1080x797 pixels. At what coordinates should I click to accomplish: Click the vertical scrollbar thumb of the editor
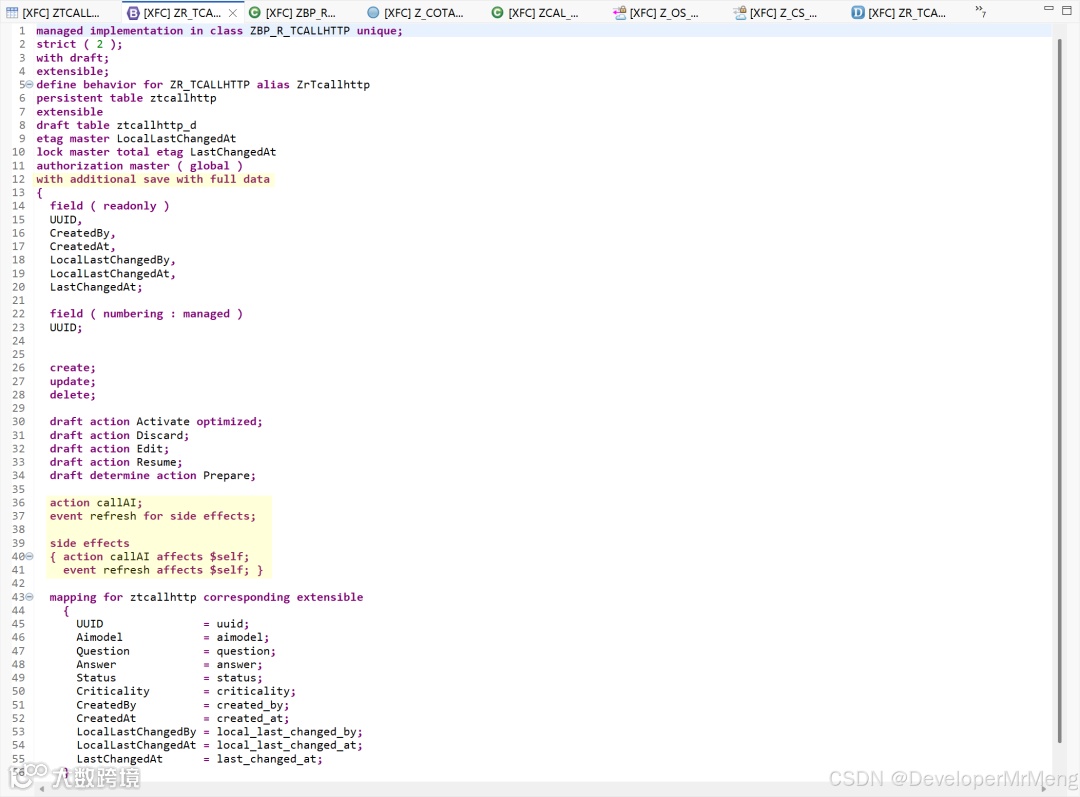[1059, 390]
